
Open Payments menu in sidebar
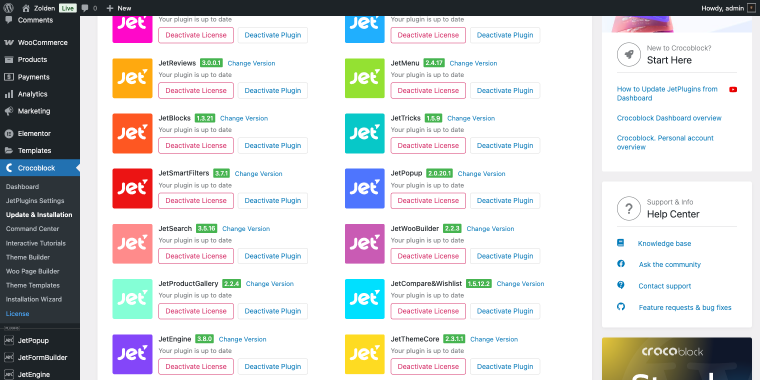[x=40, y=77]
